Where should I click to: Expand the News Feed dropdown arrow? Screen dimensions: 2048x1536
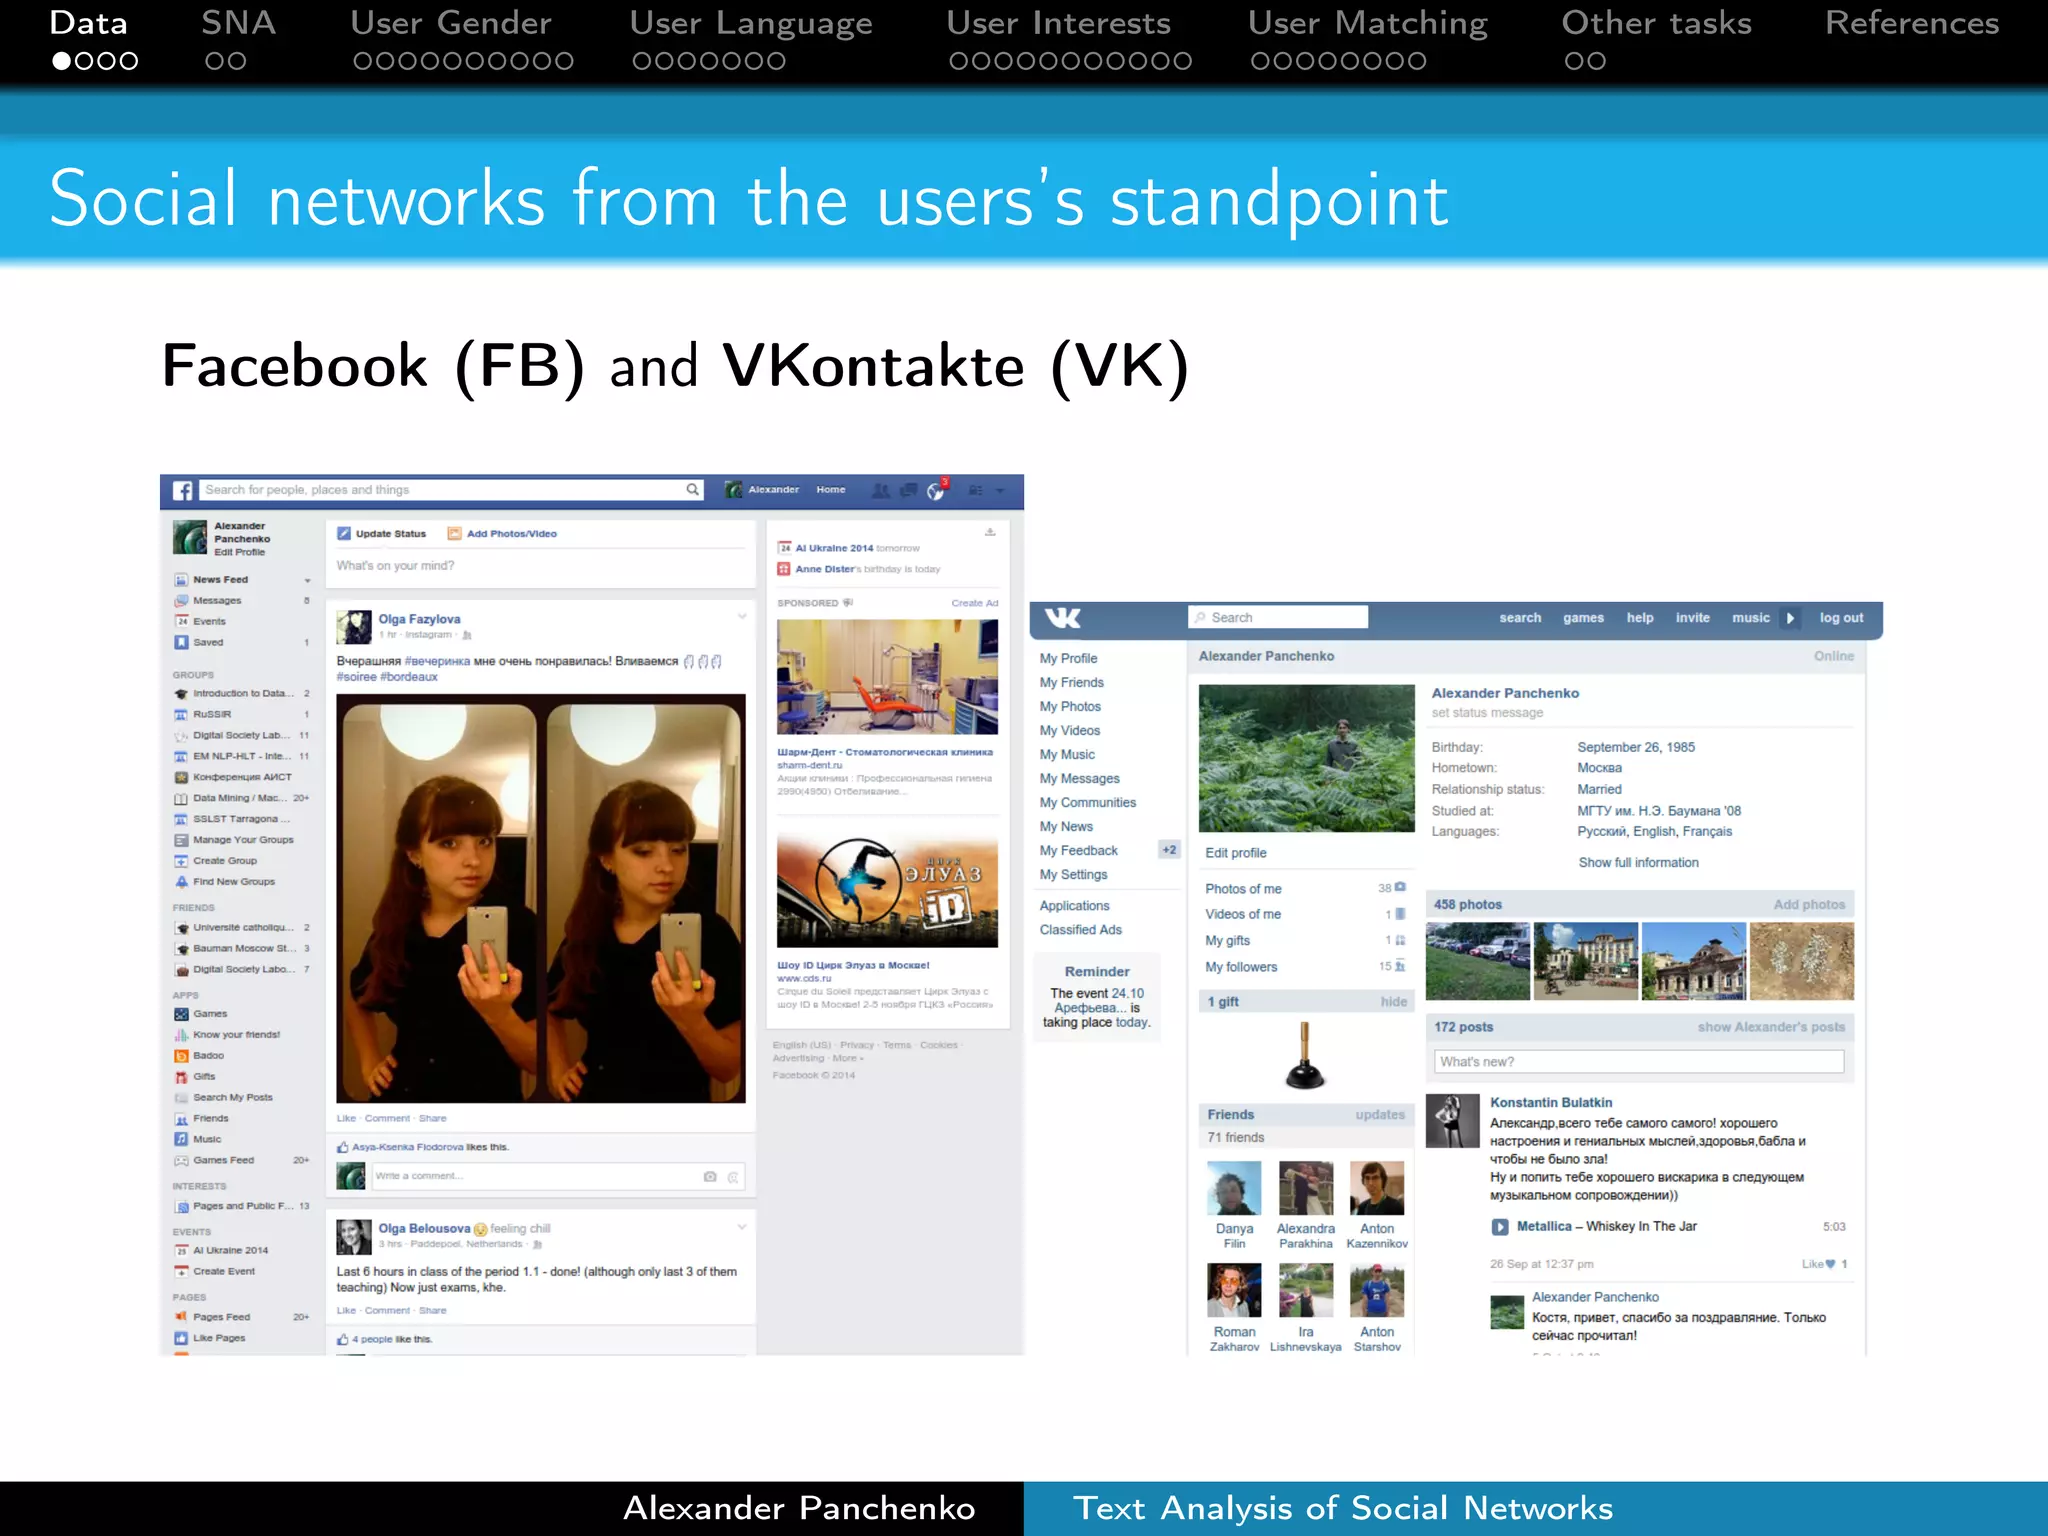pos(307,581)
